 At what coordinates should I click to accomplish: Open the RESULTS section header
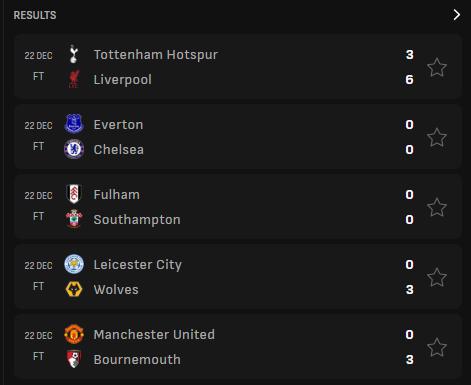[35, 15]
